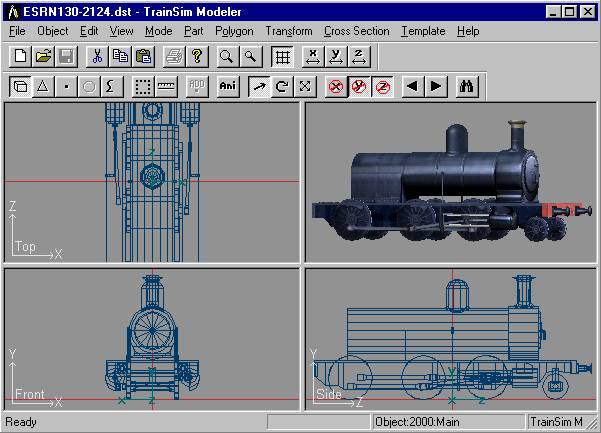Click the x-axis double-arrow button
This screenshot has height=433, width=601.
(x=313, y=57)
